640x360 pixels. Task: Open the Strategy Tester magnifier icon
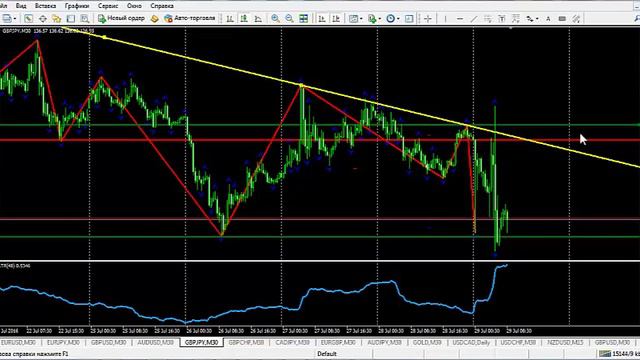pyautogui.click(x=84, y=18)
